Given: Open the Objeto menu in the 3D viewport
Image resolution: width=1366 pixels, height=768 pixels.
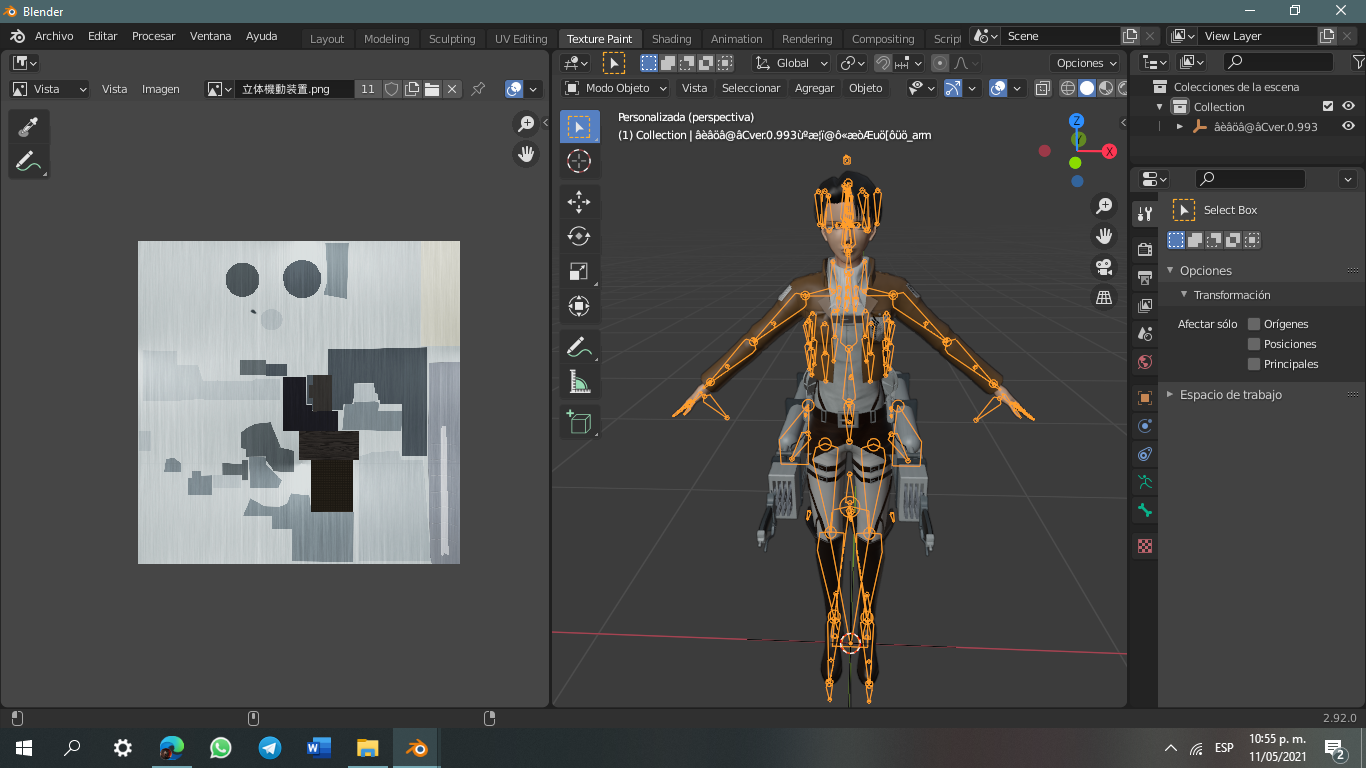Looking at the screenshot, I should (866, 88).
